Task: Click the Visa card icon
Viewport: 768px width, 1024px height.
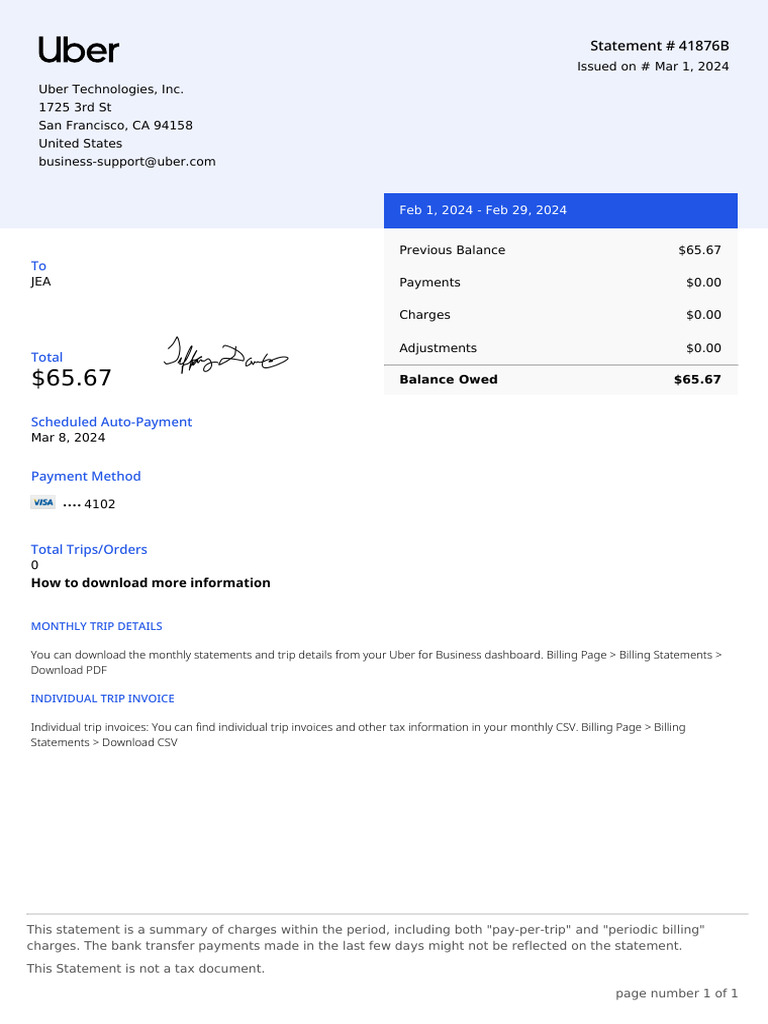Action: (43, 503)
